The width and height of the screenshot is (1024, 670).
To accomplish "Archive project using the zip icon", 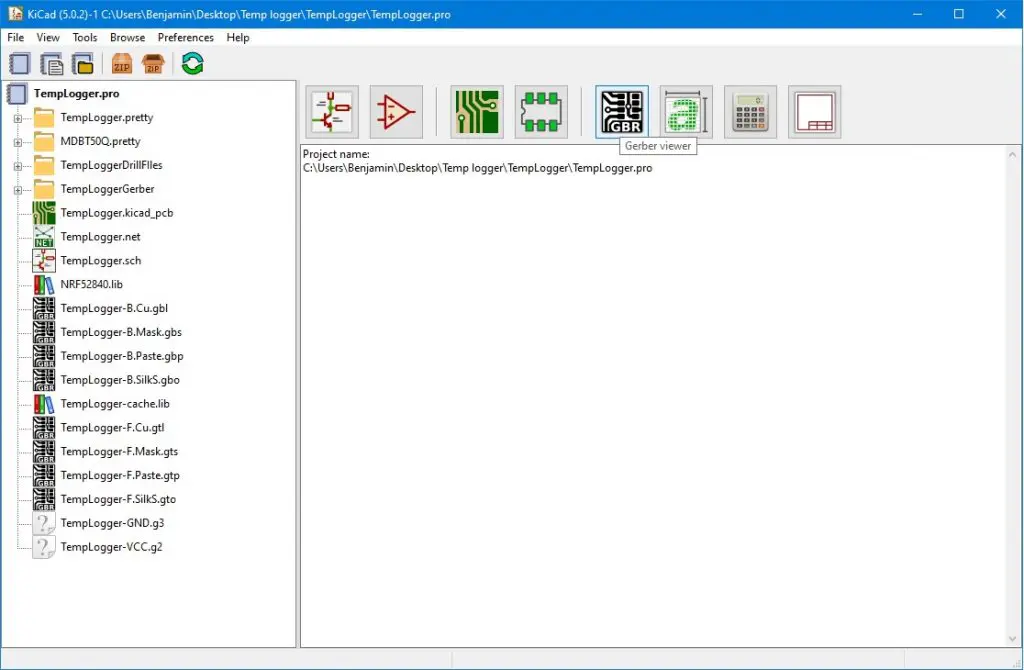I will click(x=122, y=65).
